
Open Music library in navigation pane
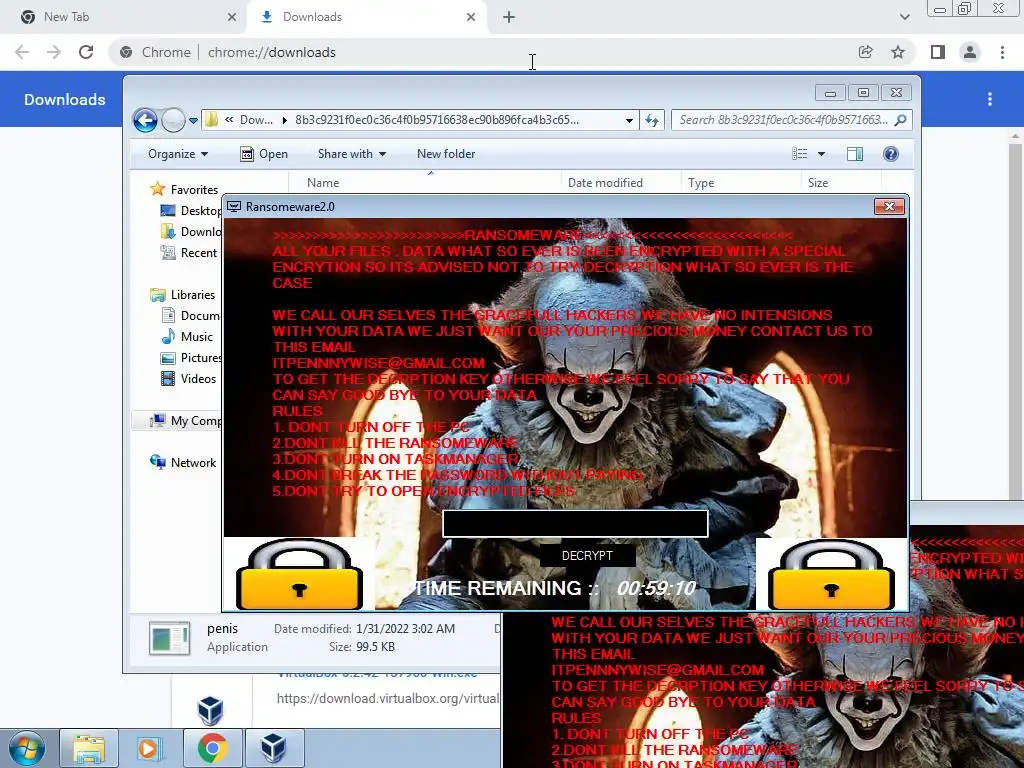[x=187, y=337]
